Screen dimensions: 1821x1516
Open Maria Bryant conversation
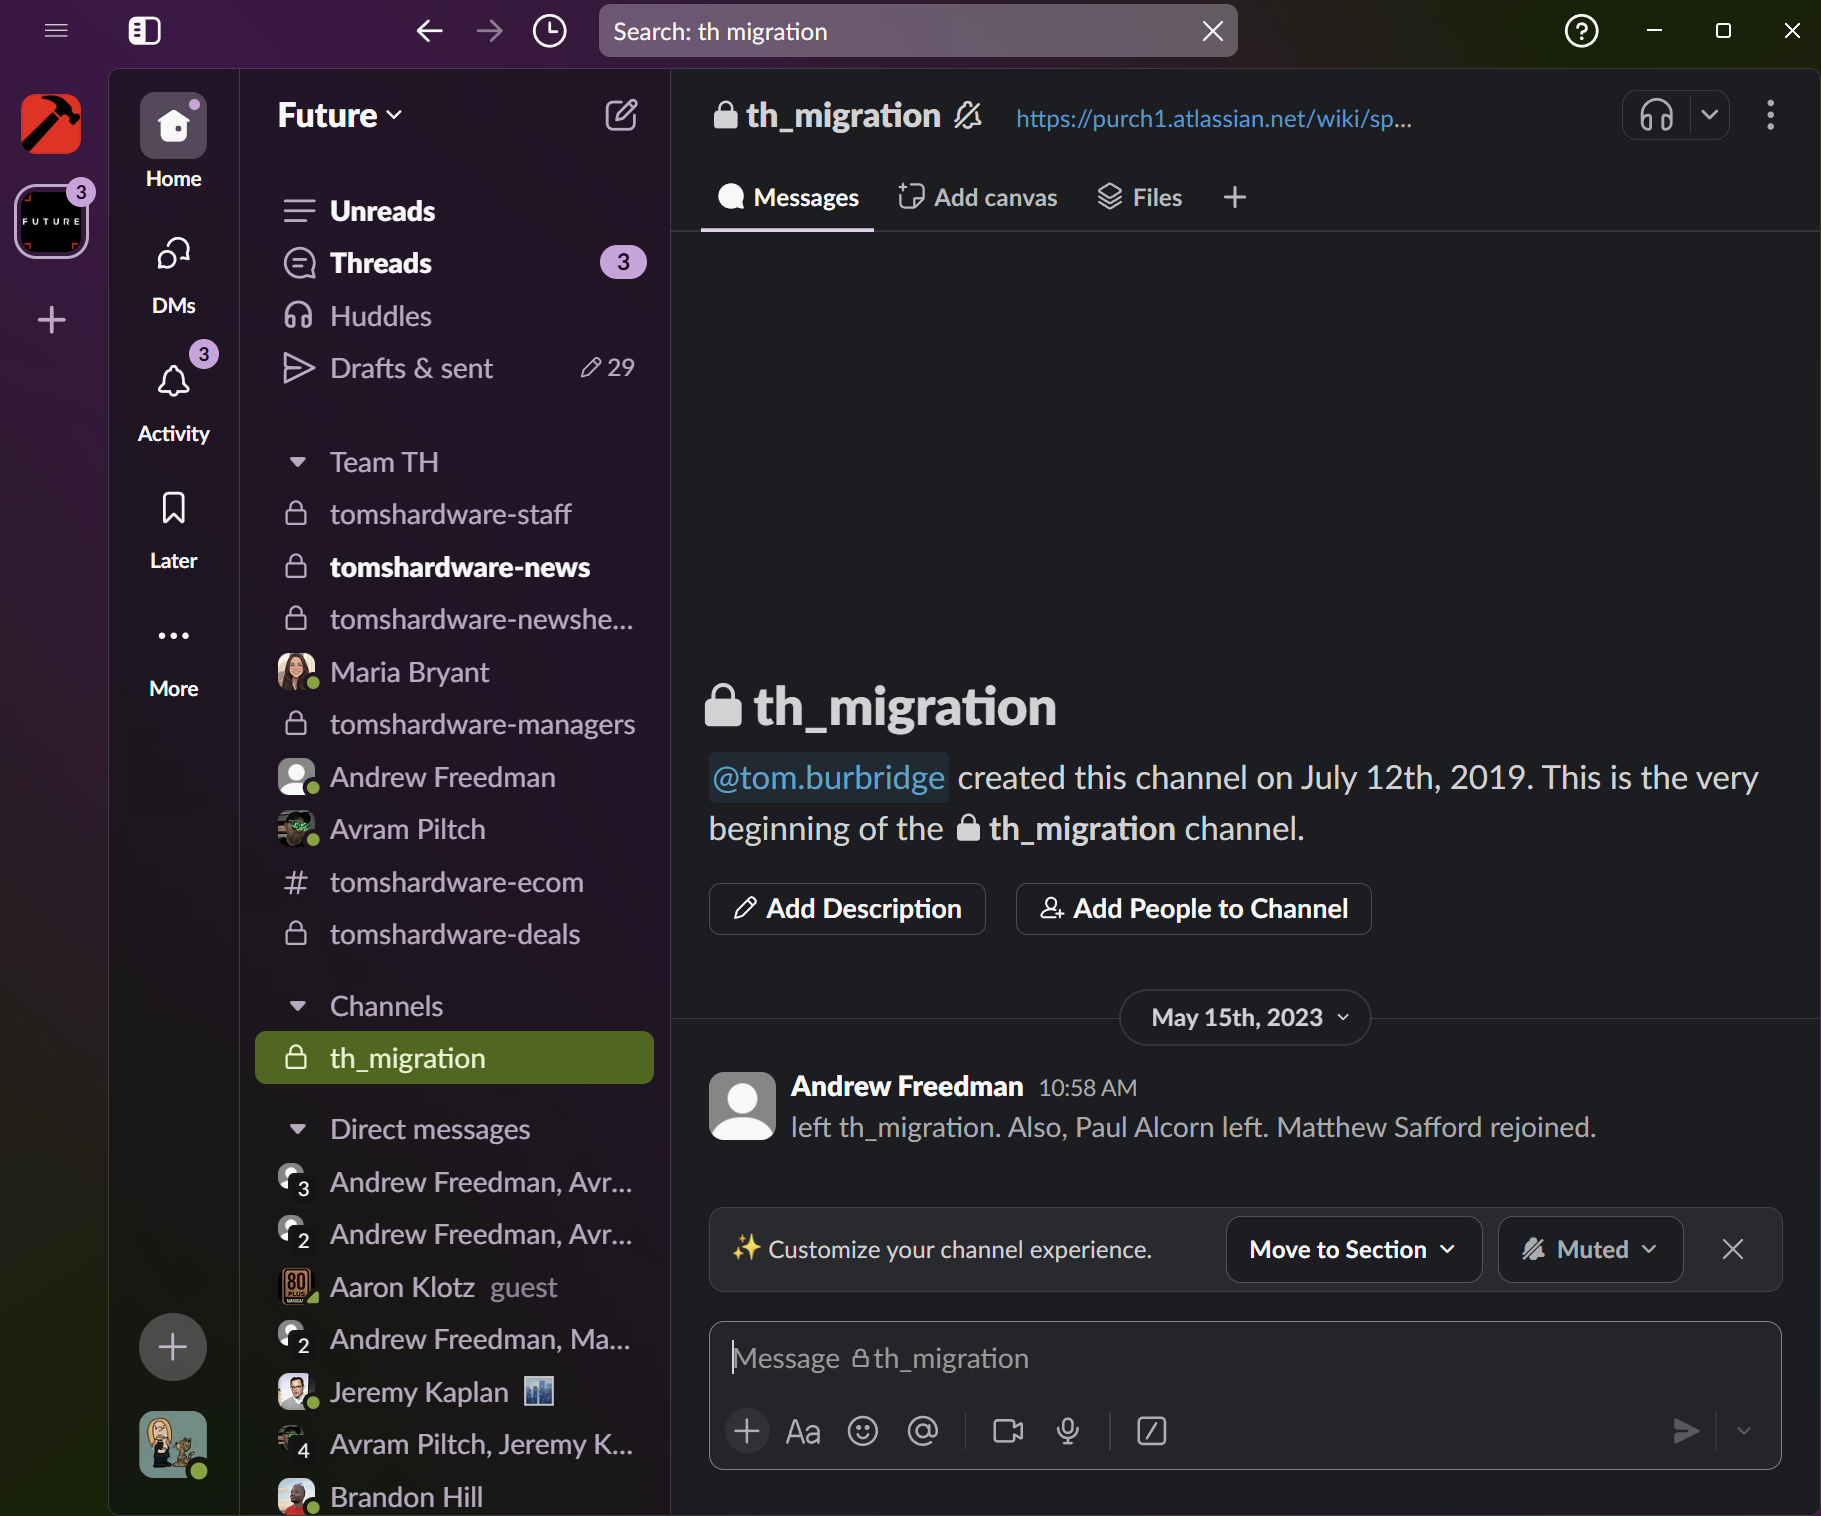pos(455,672)
